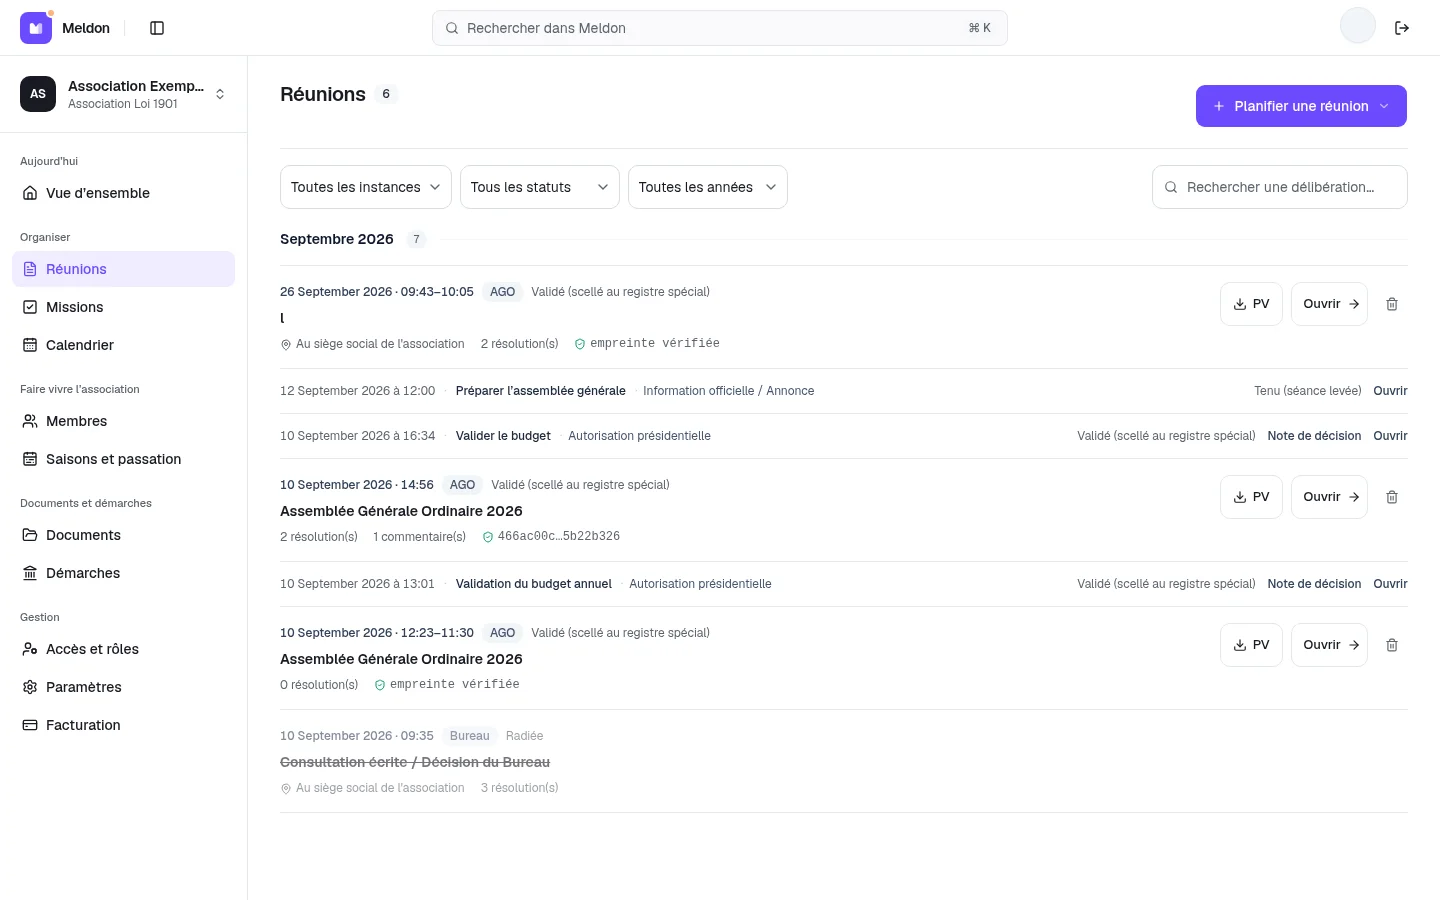Expand the Toutes les instances filter
This screenshot has width=1440, height=900.
[x=366, y=187]
